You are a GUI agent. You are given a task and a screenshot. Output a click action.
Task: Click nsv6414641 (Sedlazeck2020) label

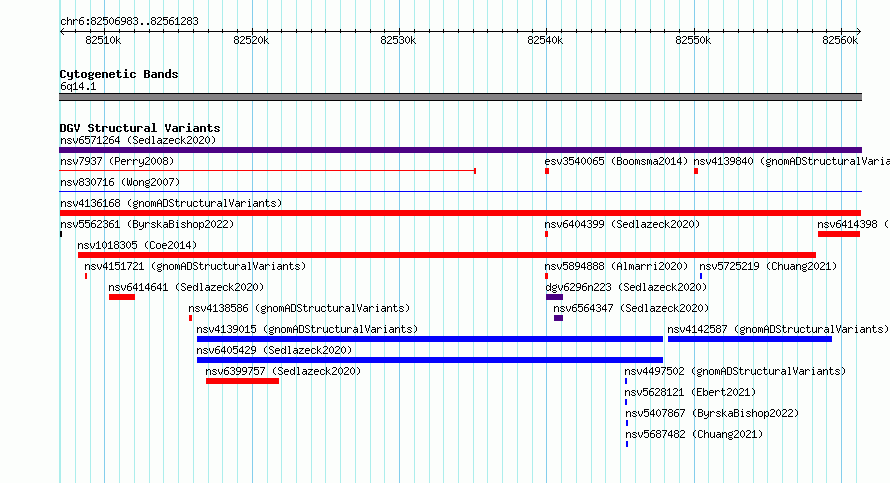tap(186, 287)
